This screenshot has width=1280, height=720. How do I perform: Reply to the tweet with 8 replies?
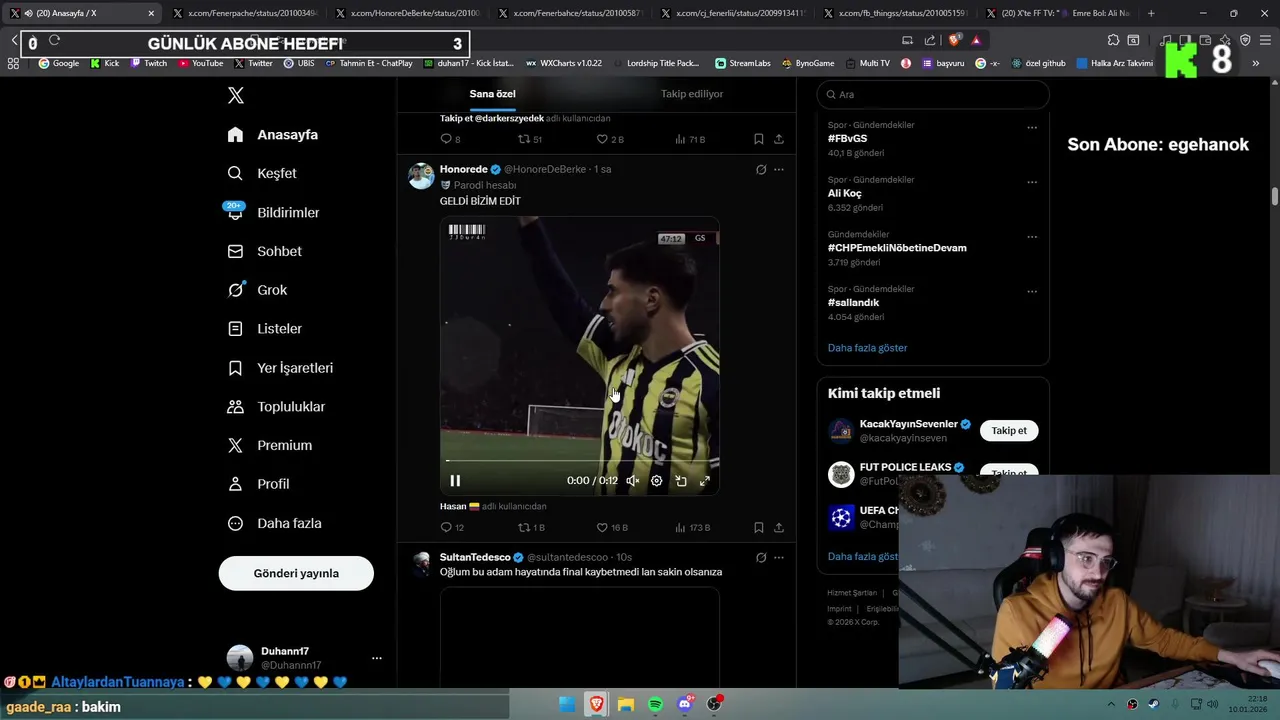click(450, 139)
